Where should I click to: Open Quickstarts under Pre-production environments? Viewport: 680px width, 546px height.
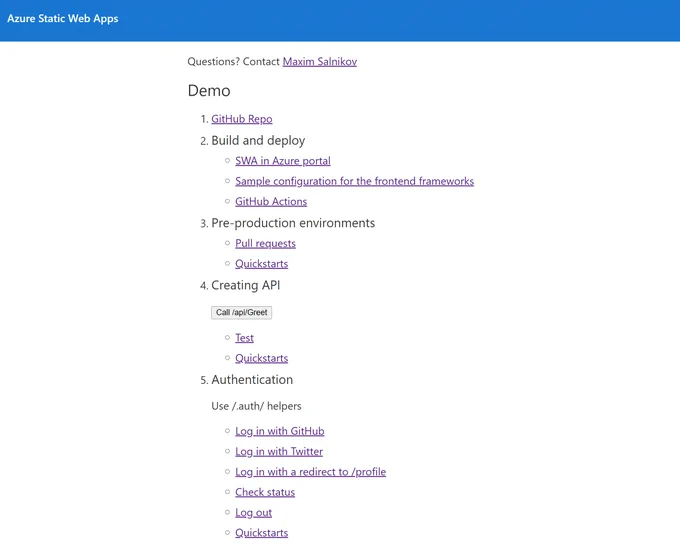pos(262,264)
